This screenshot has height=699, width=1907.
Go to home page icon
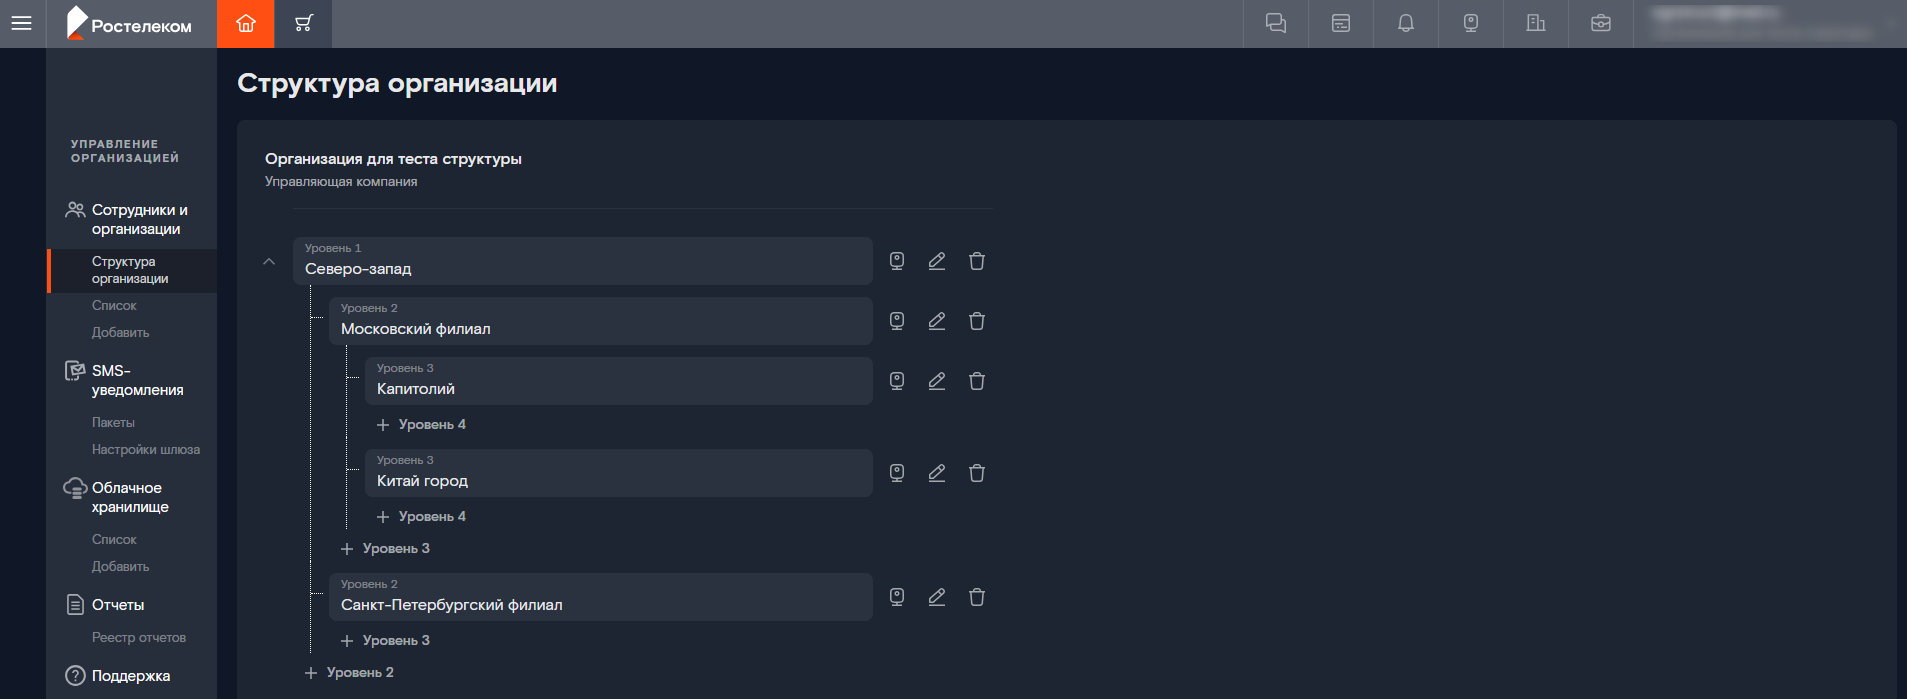pos(246,23)
